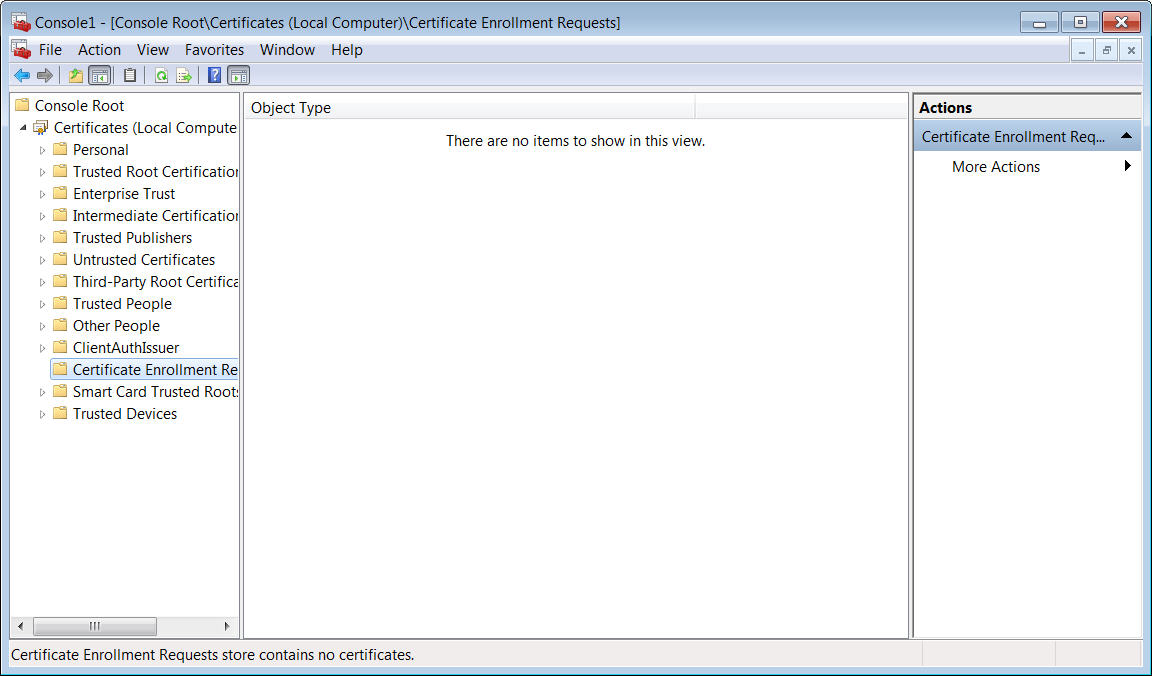Collapse Certificate Enrollment Requests actions header

1126,136
